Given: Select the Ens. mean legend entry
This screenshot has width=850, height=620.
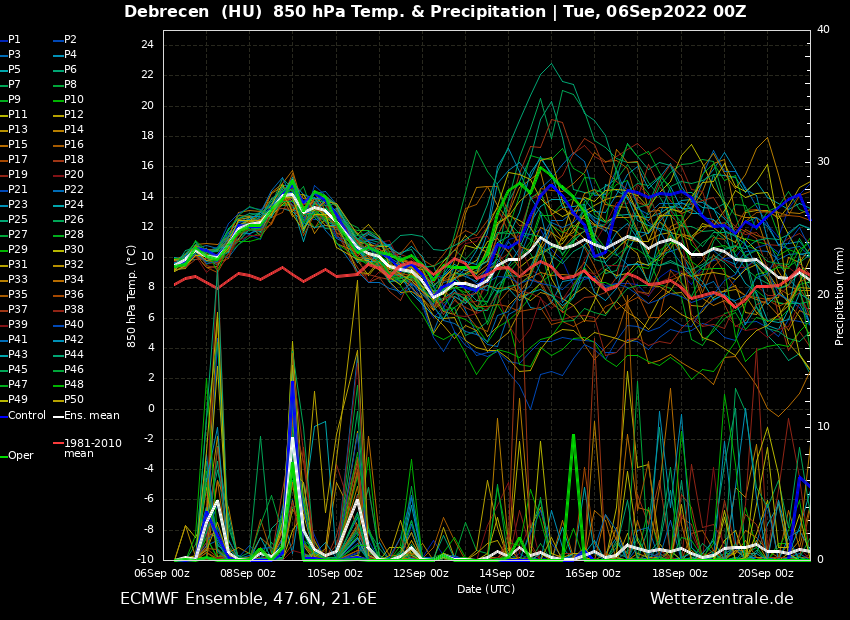Looking at the screenshot, I should click(91, 415).
